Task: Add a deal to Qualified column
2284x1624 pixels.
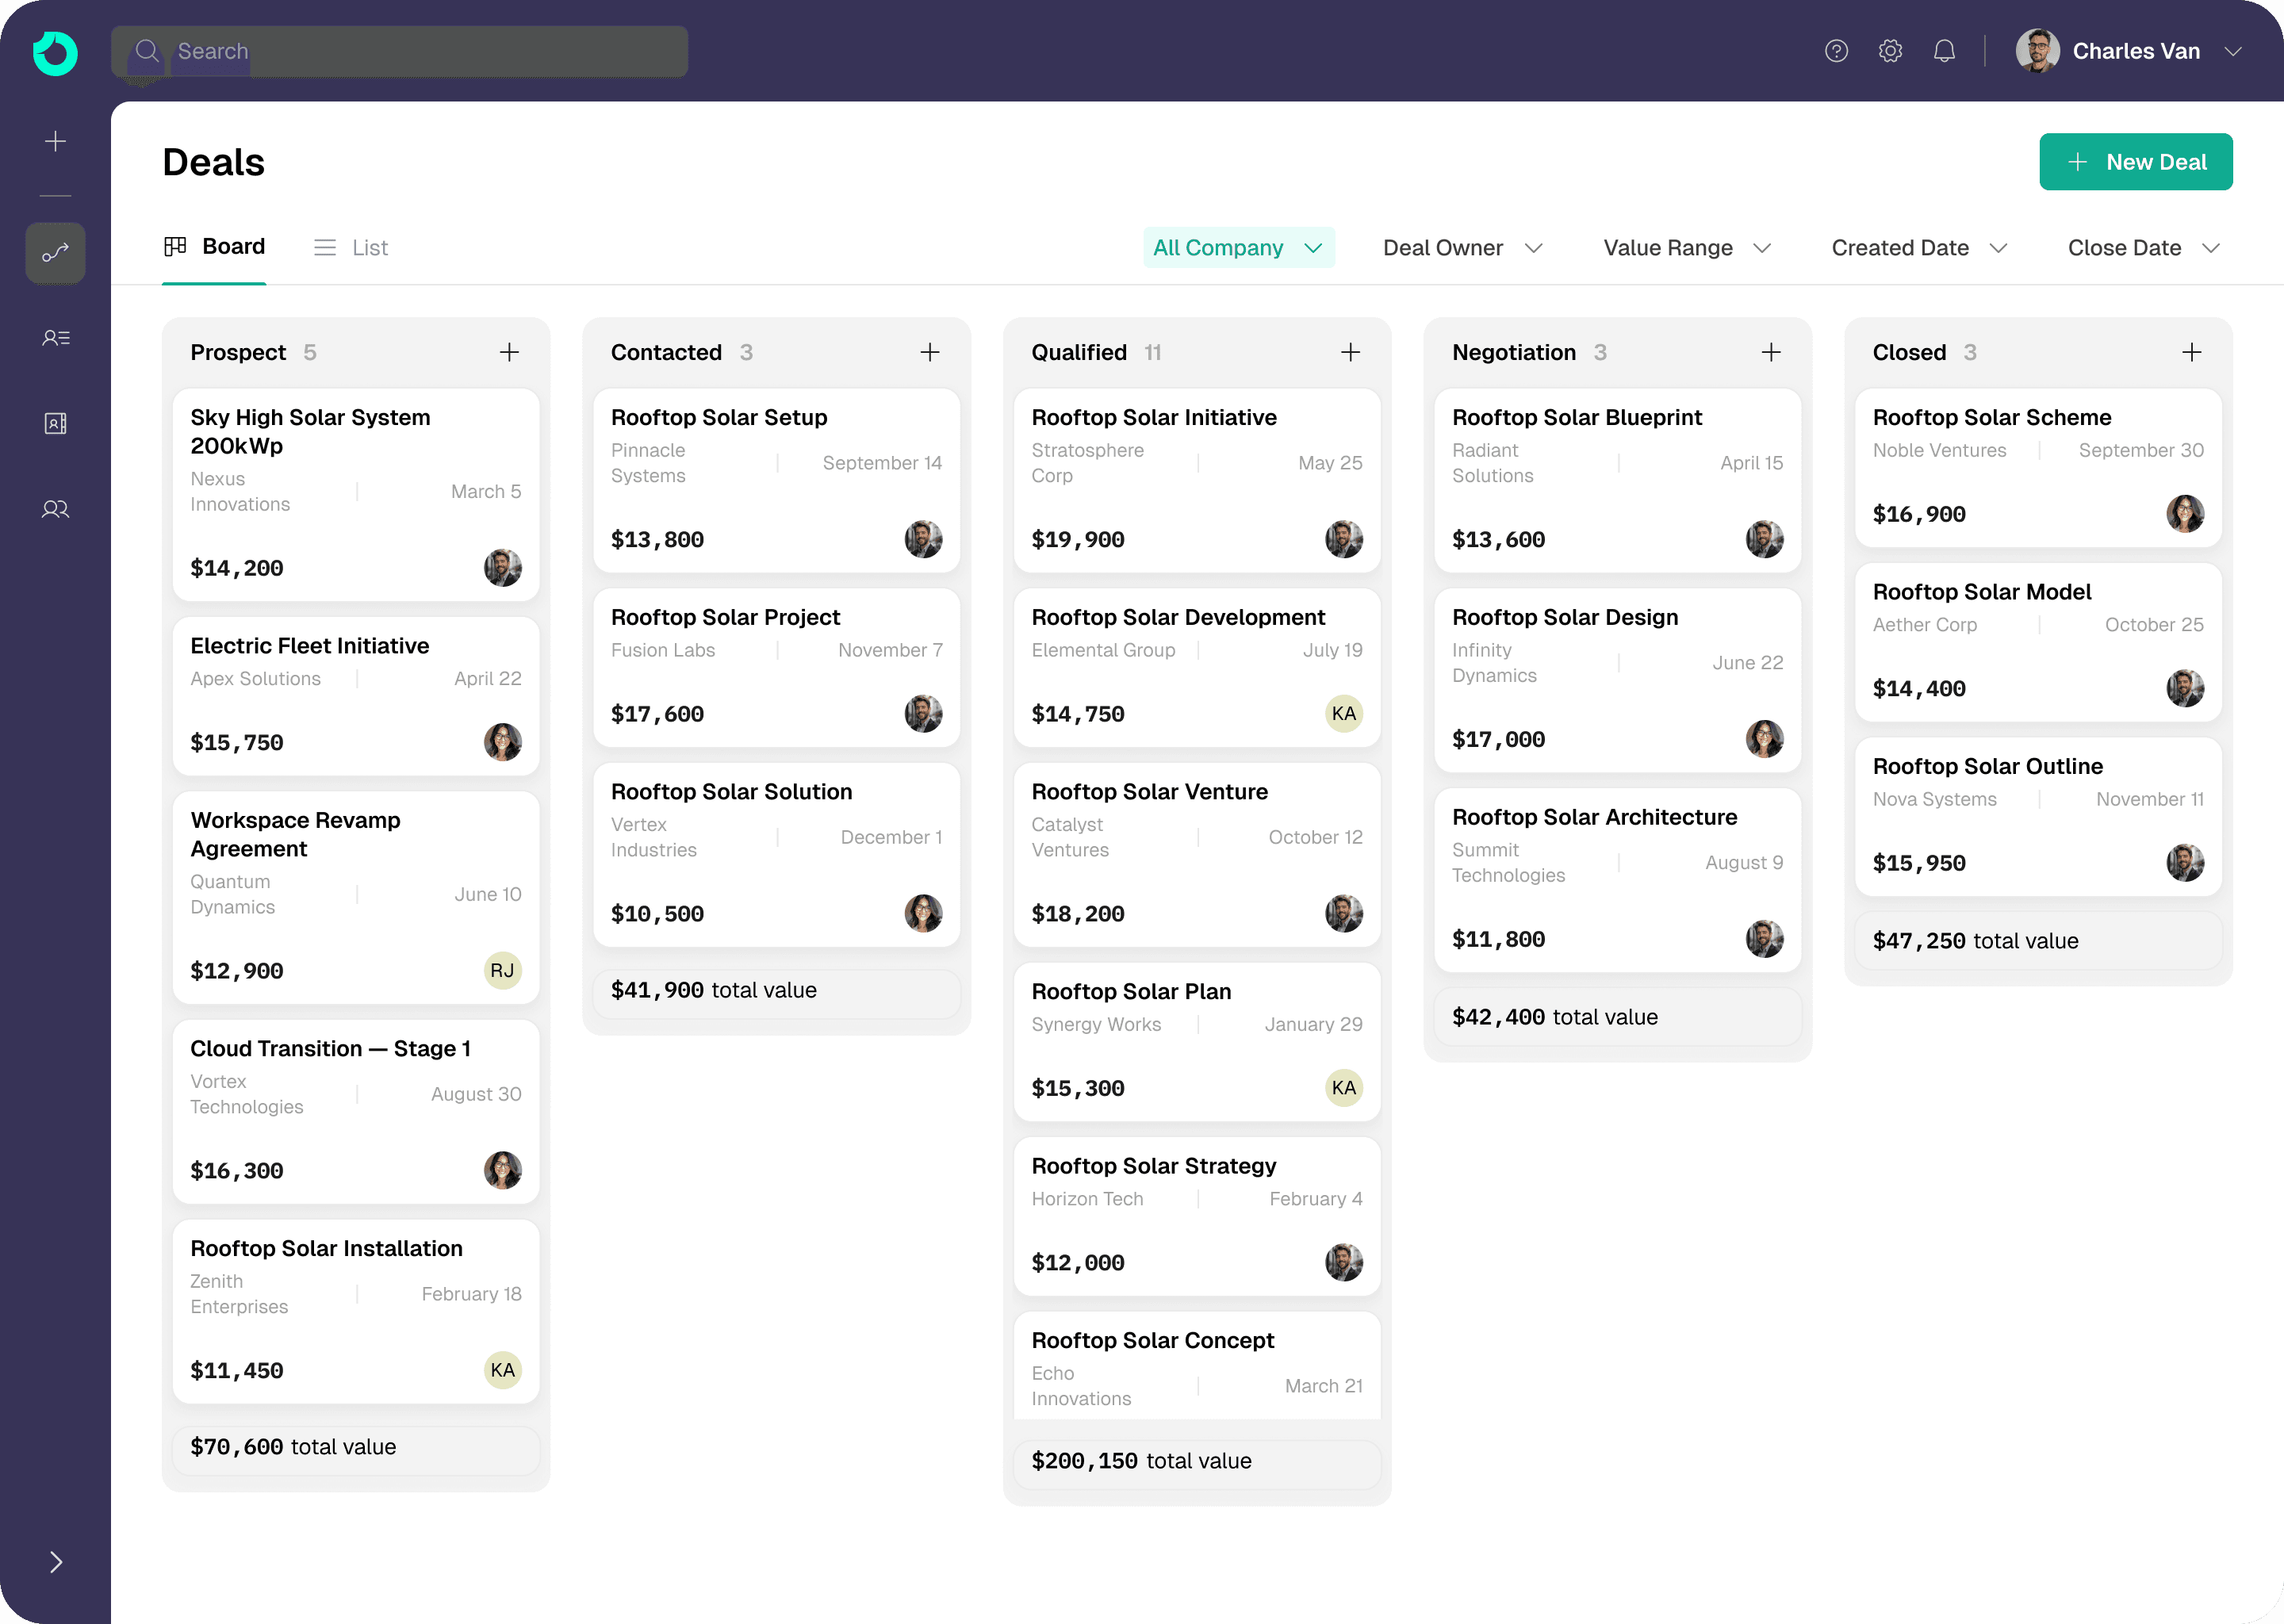Action: (1350, 352)
